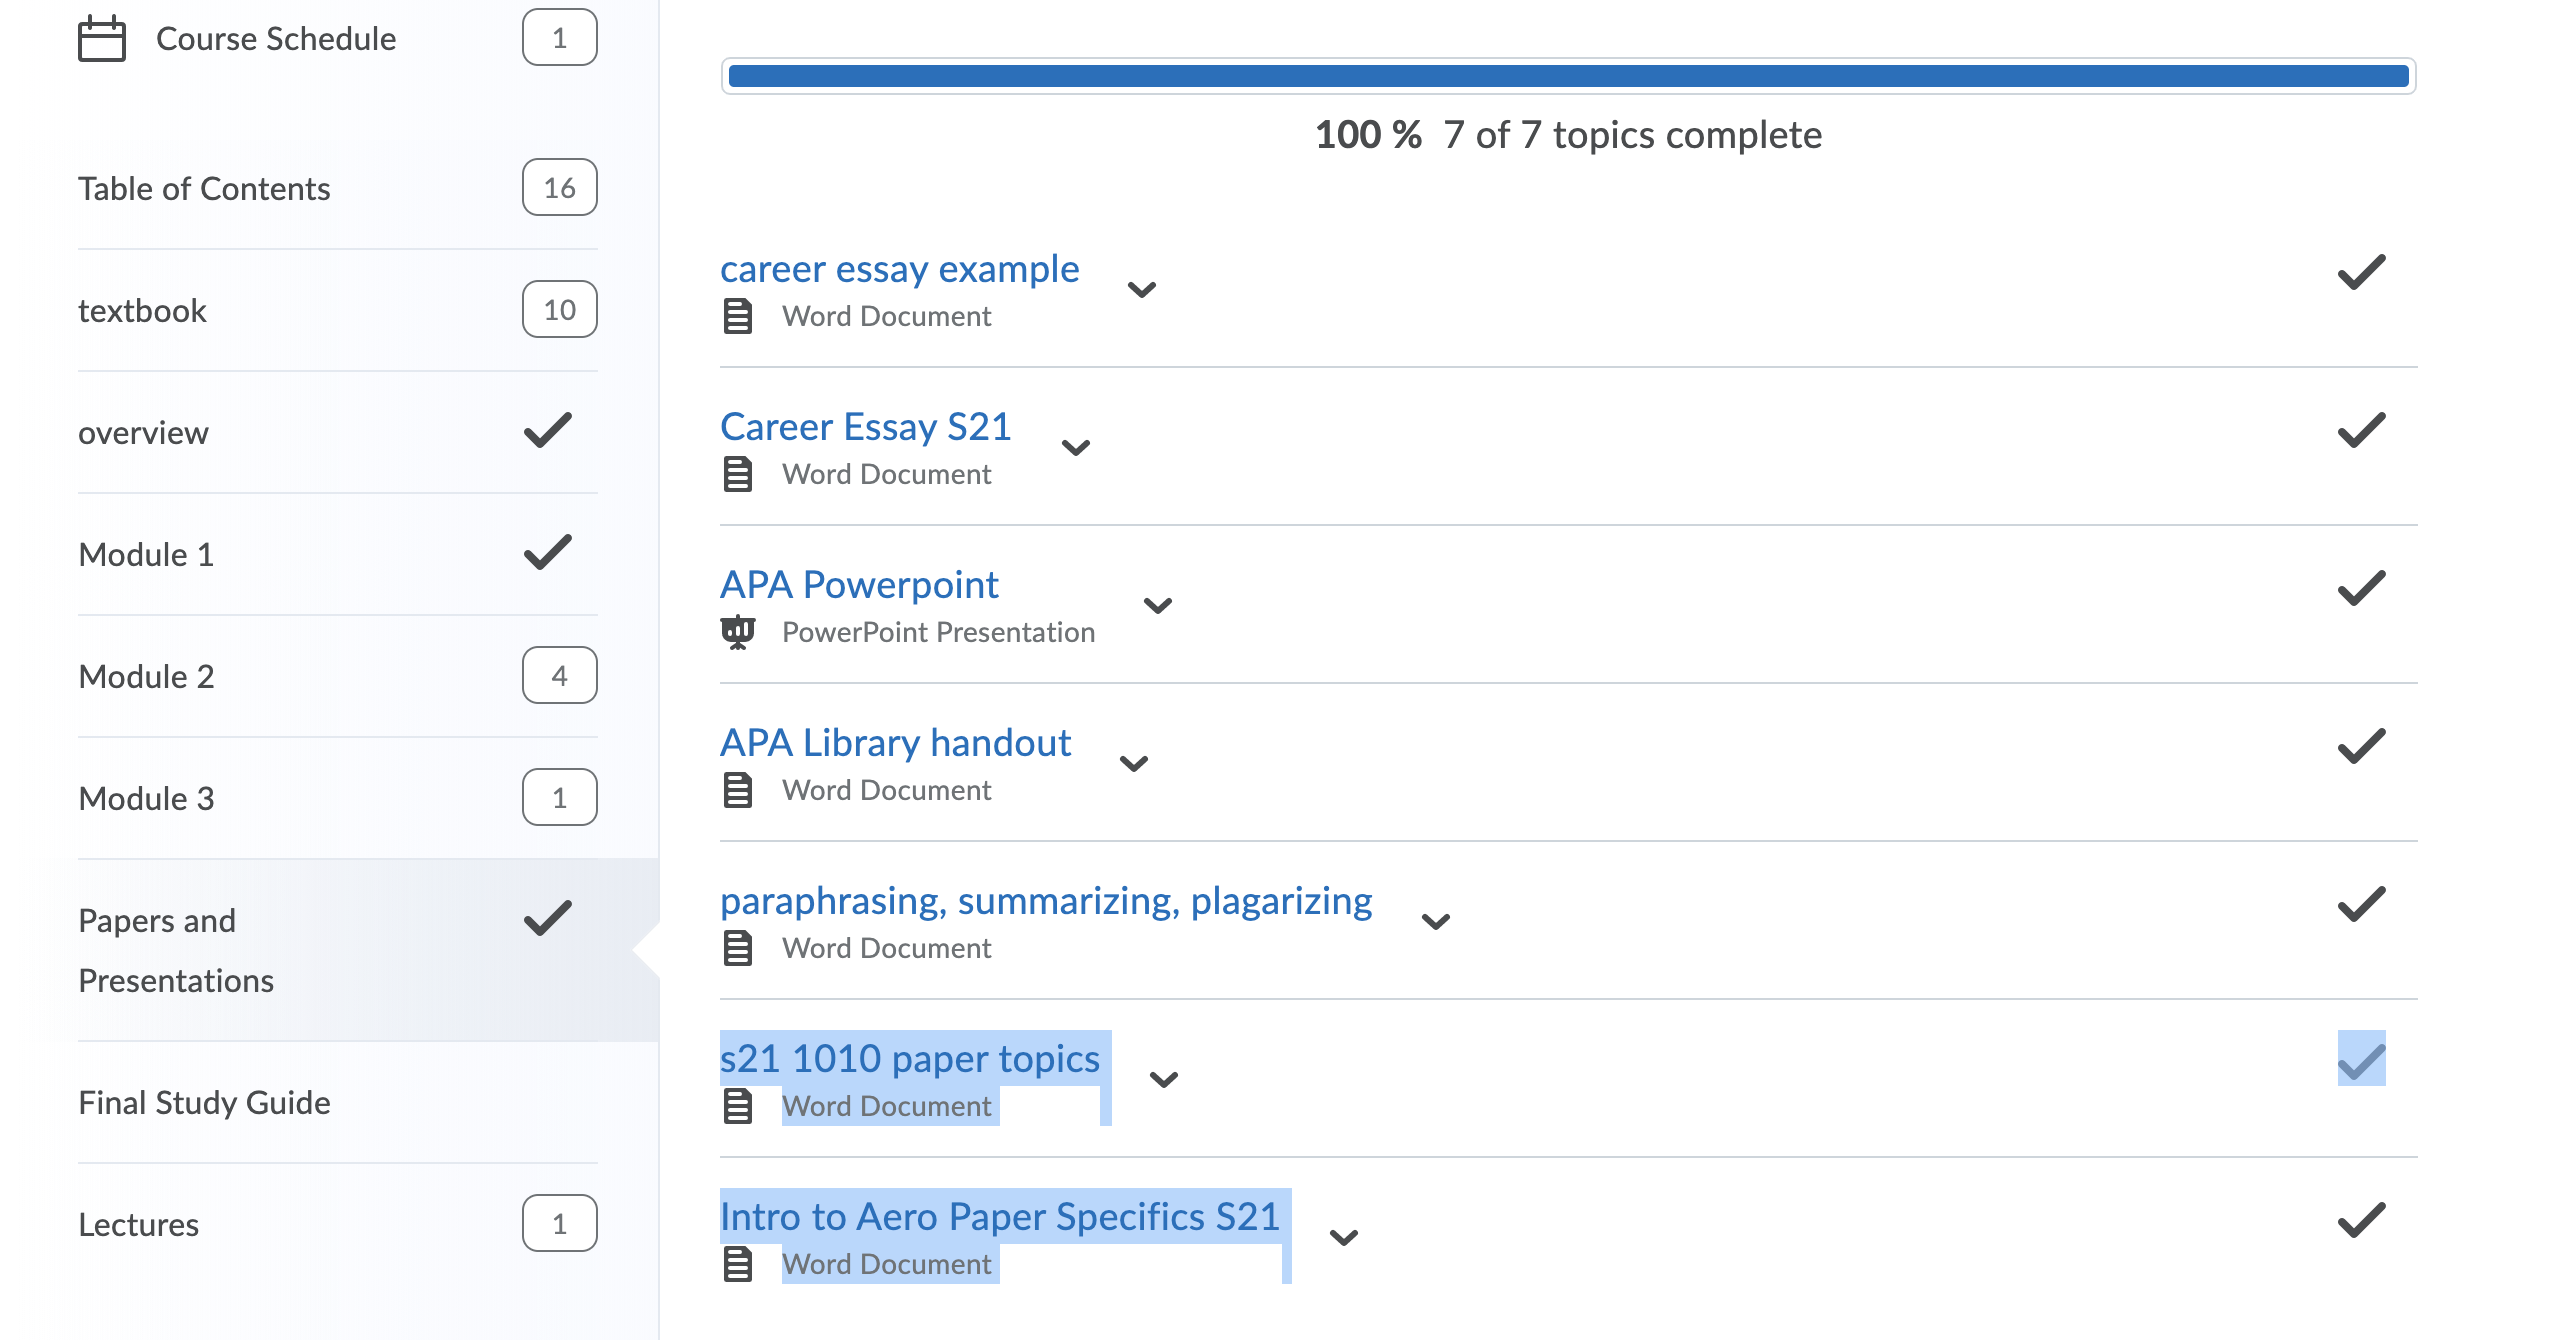Click the document icon under paraphrasing, summarizing, plagarizing
Viewport: 2566px width, 1340px height.
click(x=738, y=948)
